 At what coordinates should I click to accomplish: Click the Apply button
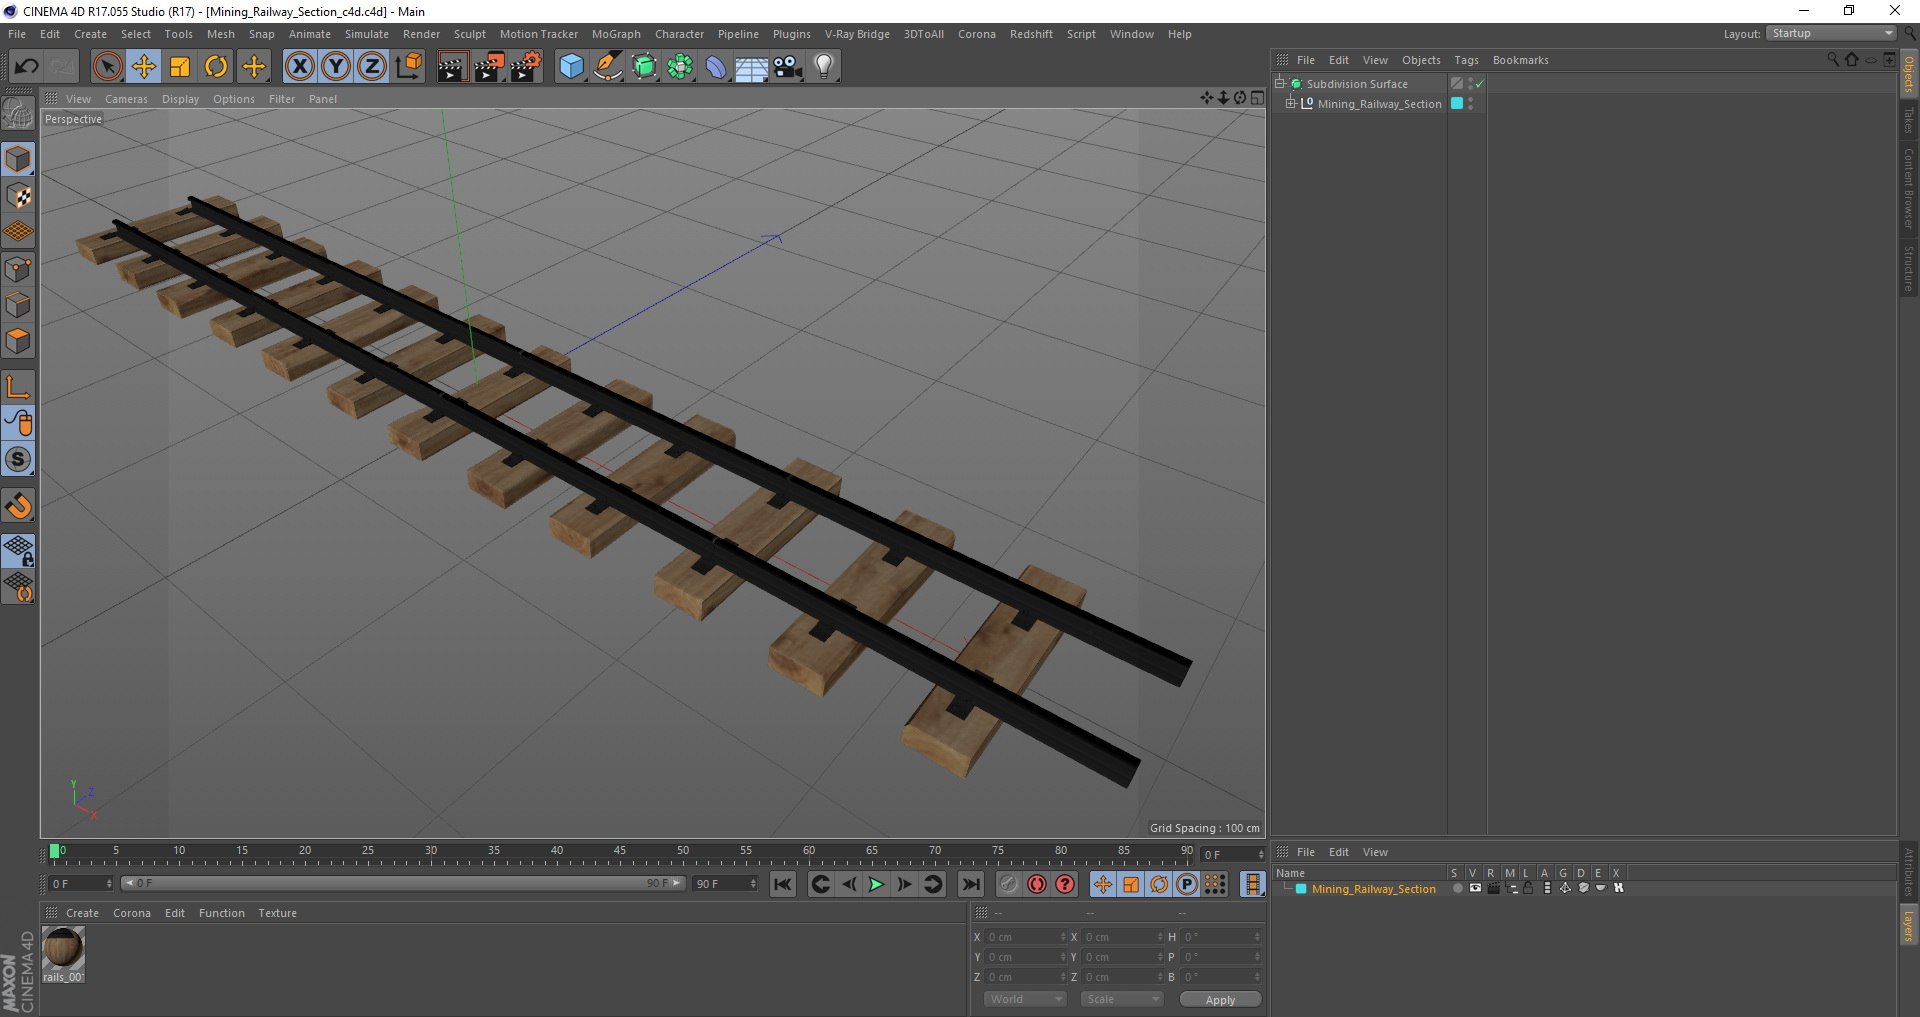1220,1000
